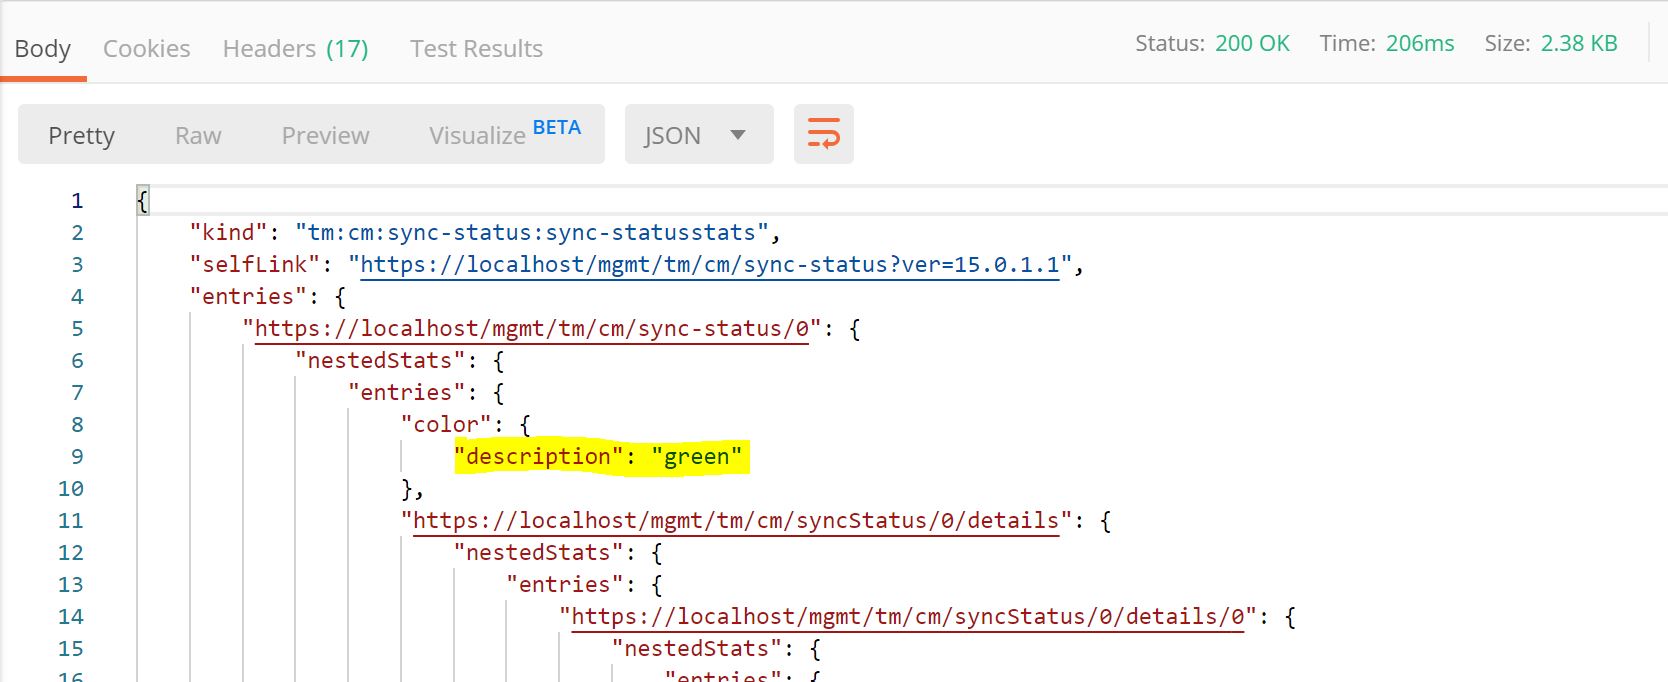
Task: Click line number 1 in the gutter
Action: (x=77, y=200)
